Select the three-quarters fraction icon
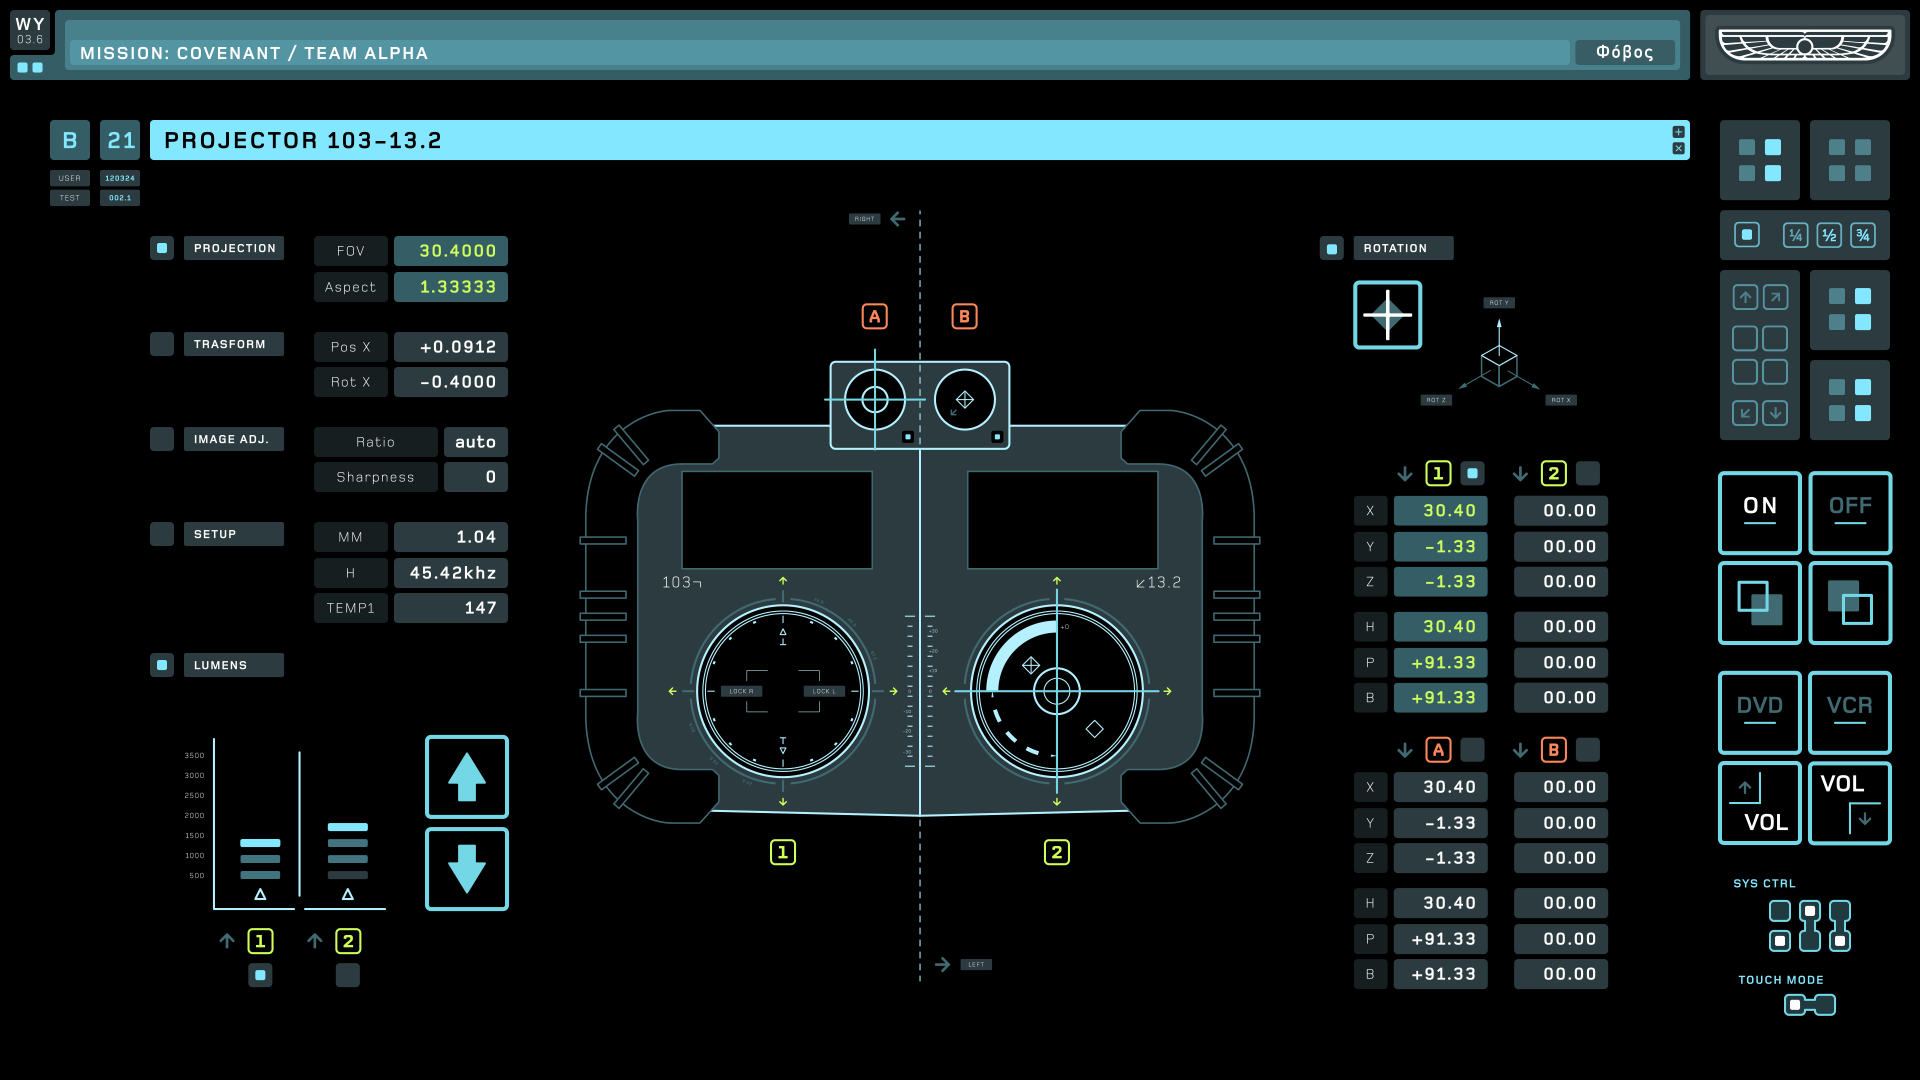The image size is (1920, 1080). tap(1862, 235)
